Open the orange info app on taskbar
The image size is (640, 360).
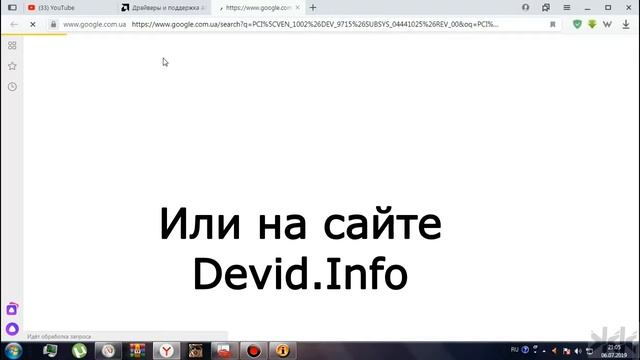click(282, 351)
